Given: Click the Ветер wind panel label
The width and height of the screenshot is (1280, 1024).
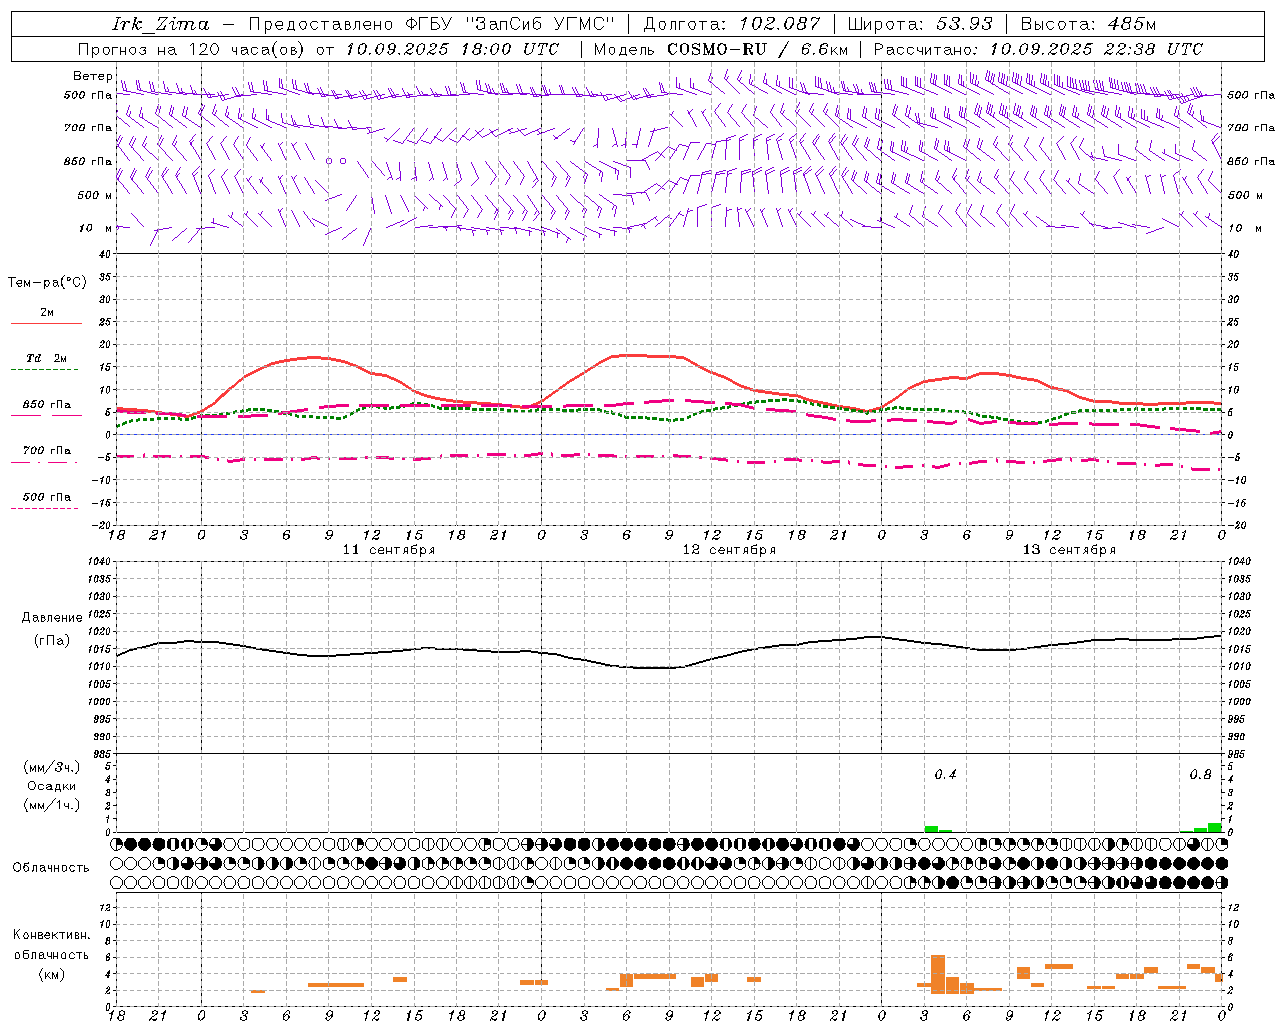Looking at the screenshot, I should tap(92, 76).
